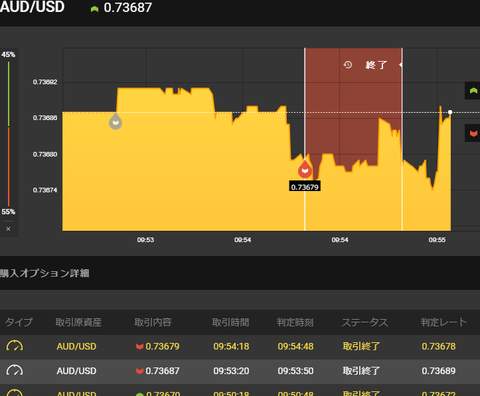
Task: Click the green High arrow button beside chart
Action: pos(473,91)
